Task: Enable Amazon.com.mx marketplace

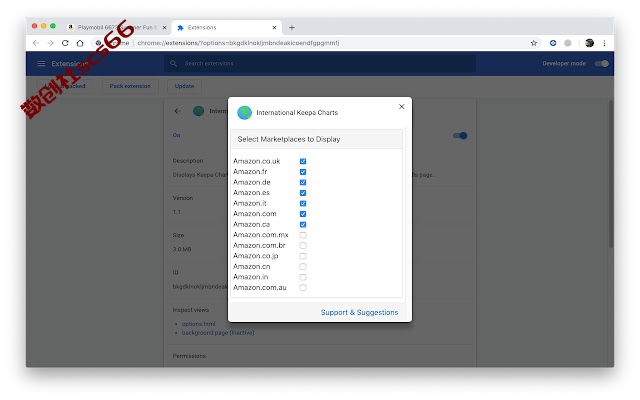Action: (303, 235)
